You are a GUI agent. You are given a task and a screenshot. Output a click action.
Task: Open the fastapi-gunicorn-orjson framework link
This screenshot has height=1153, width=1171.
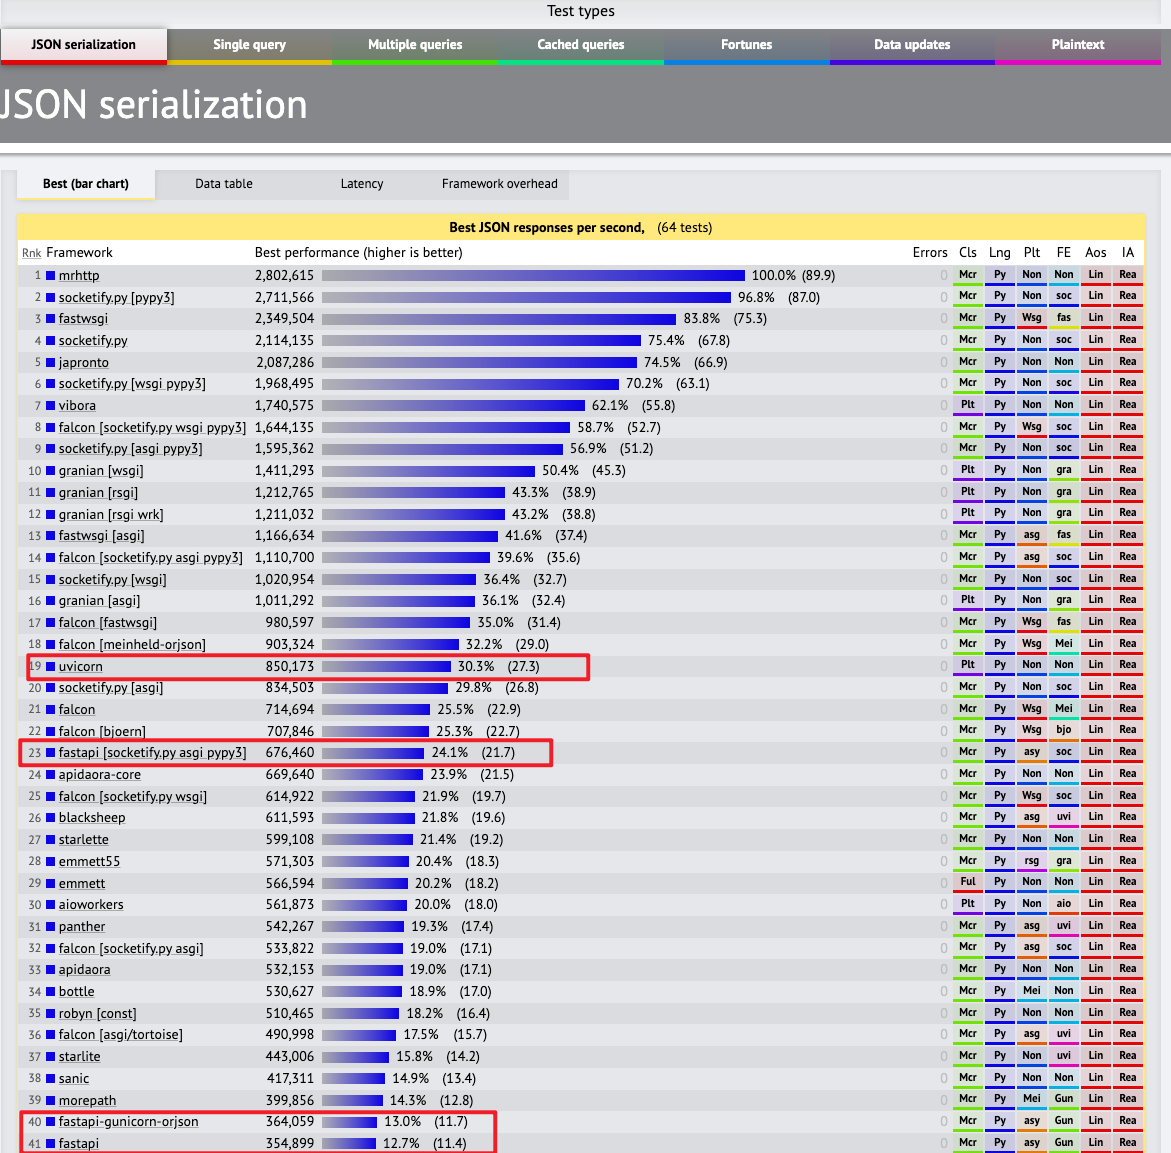click(x=128, y=1122)
